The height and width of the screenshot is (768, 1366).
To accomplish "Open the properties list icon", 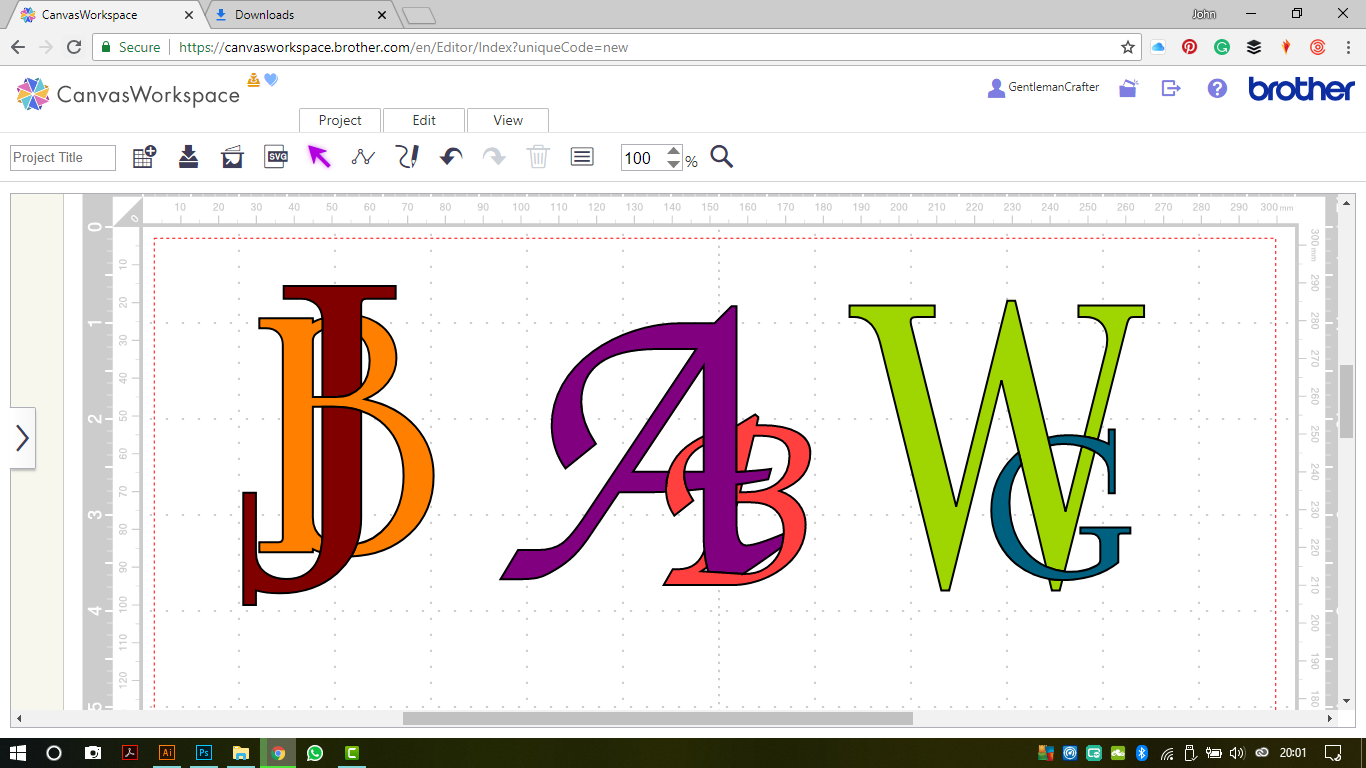I will pyautogui.click(x=581, y=157).
